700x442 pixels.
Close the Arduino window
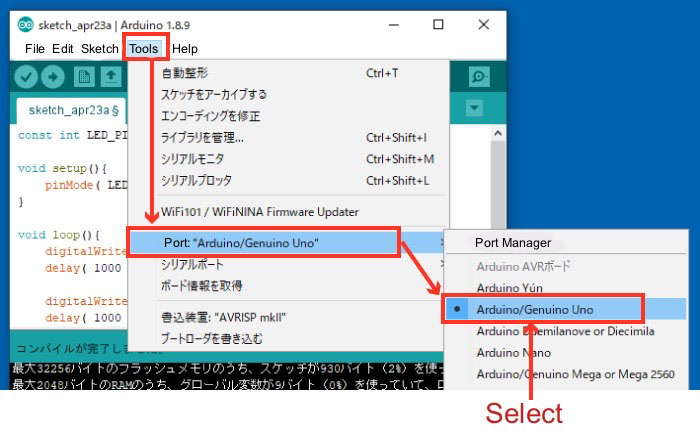tap(483, 25)
